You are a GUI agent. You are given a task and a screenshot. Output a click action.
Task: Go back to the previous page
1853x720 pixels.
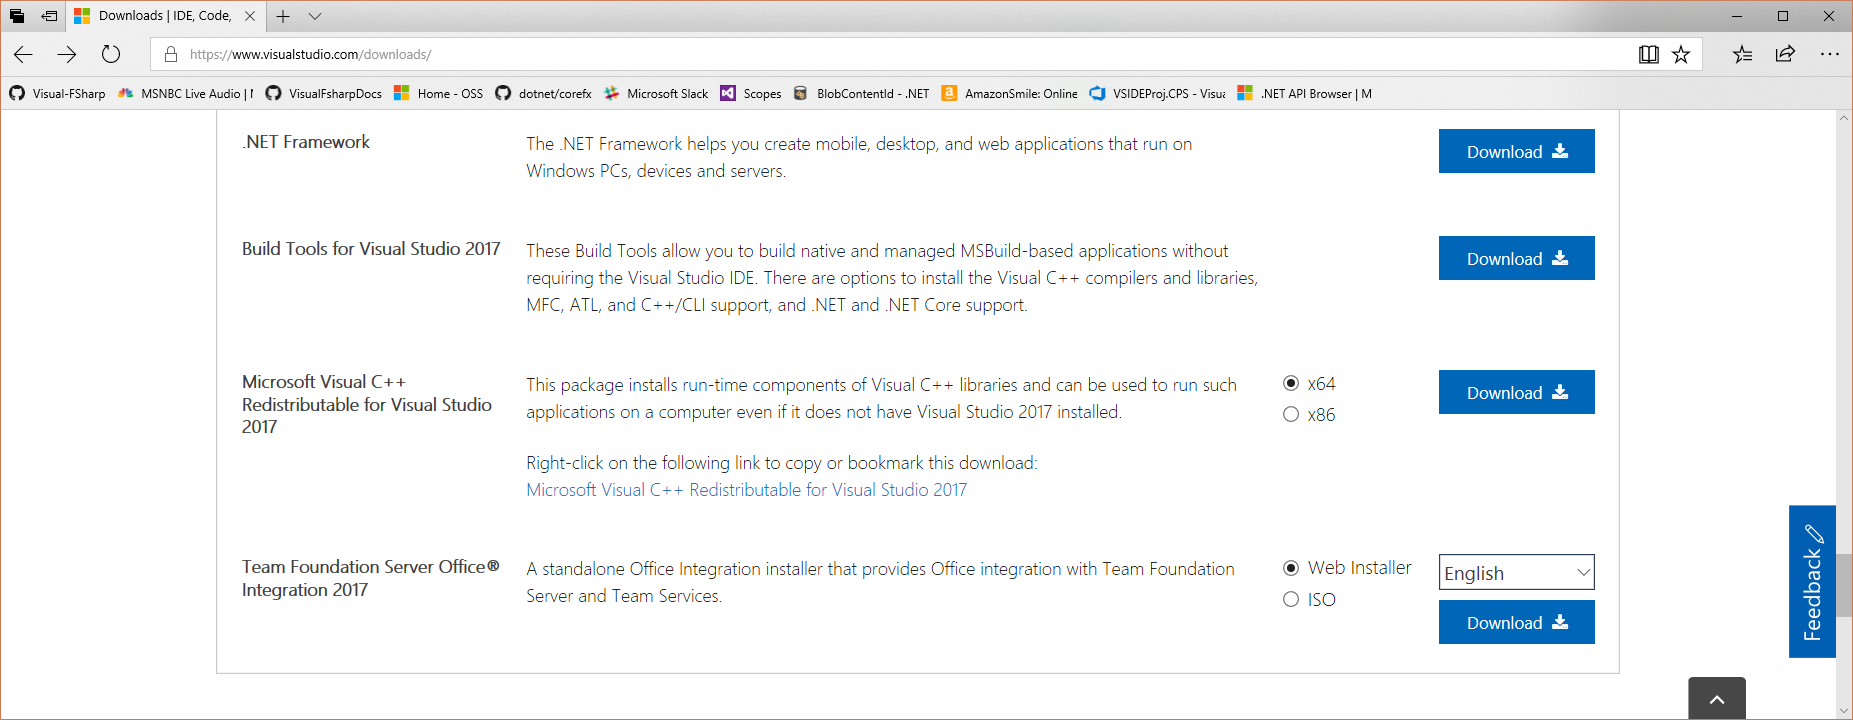point(23,54)
